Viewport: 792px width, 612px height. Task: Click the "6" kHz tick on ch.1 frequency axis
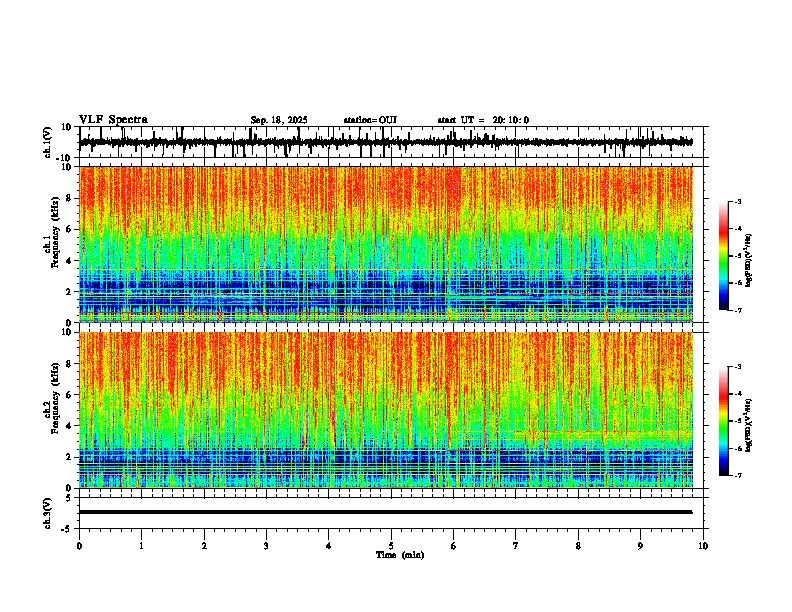69,229
